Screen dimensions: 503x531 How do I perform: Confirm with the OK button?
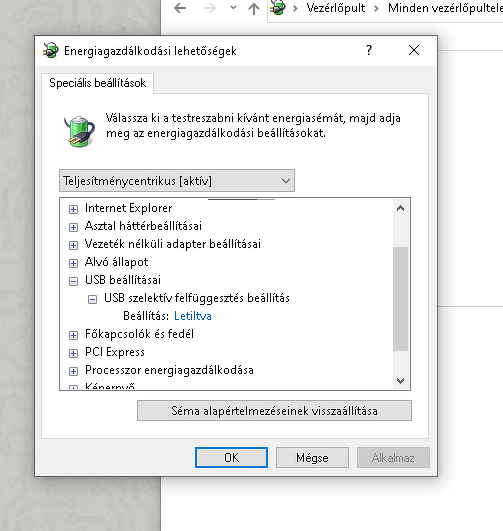coord(231,458)
